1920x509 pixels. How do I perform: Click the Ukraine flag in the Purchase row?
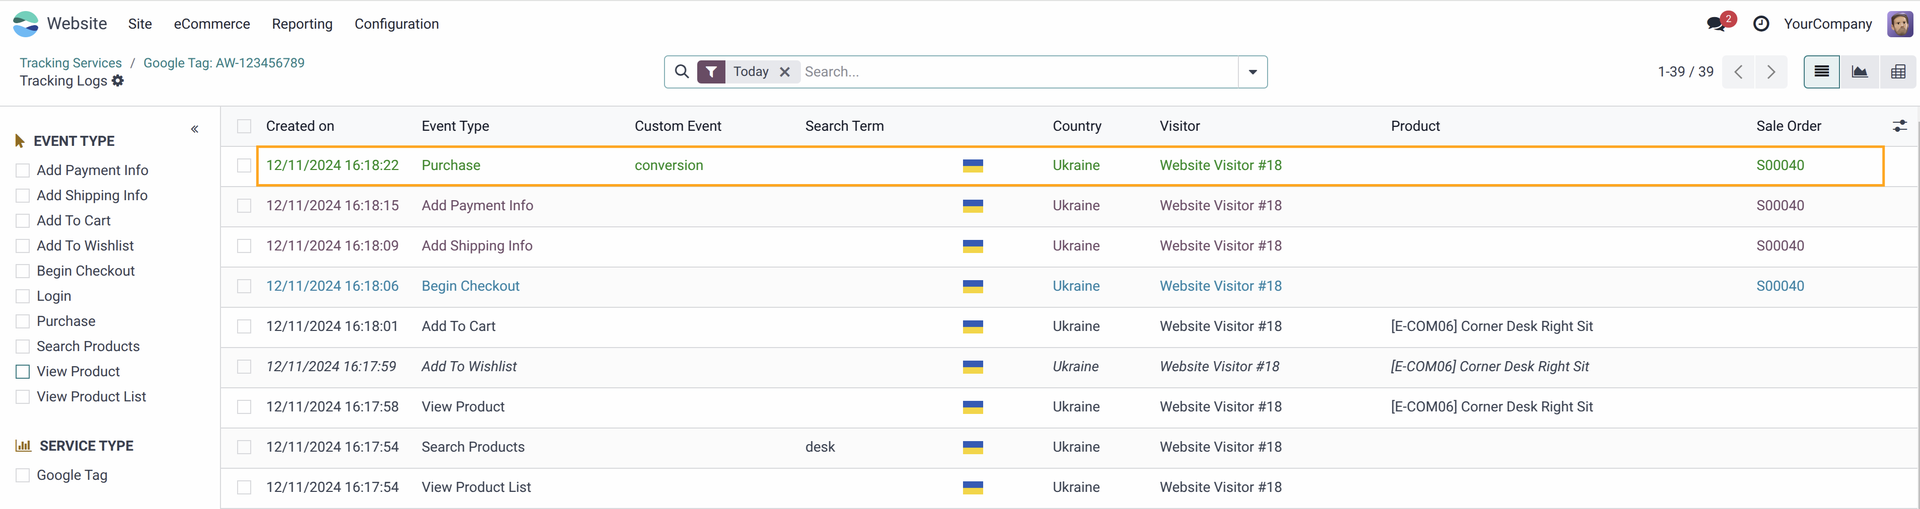973,166
